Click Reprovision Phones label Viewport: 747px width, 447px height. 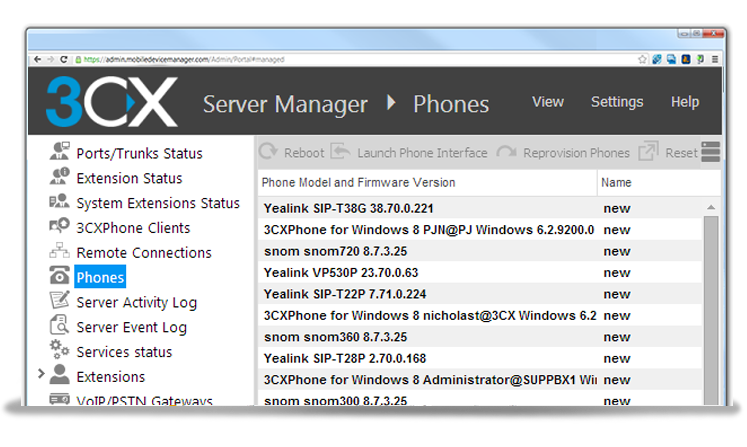tap(576, 153)
